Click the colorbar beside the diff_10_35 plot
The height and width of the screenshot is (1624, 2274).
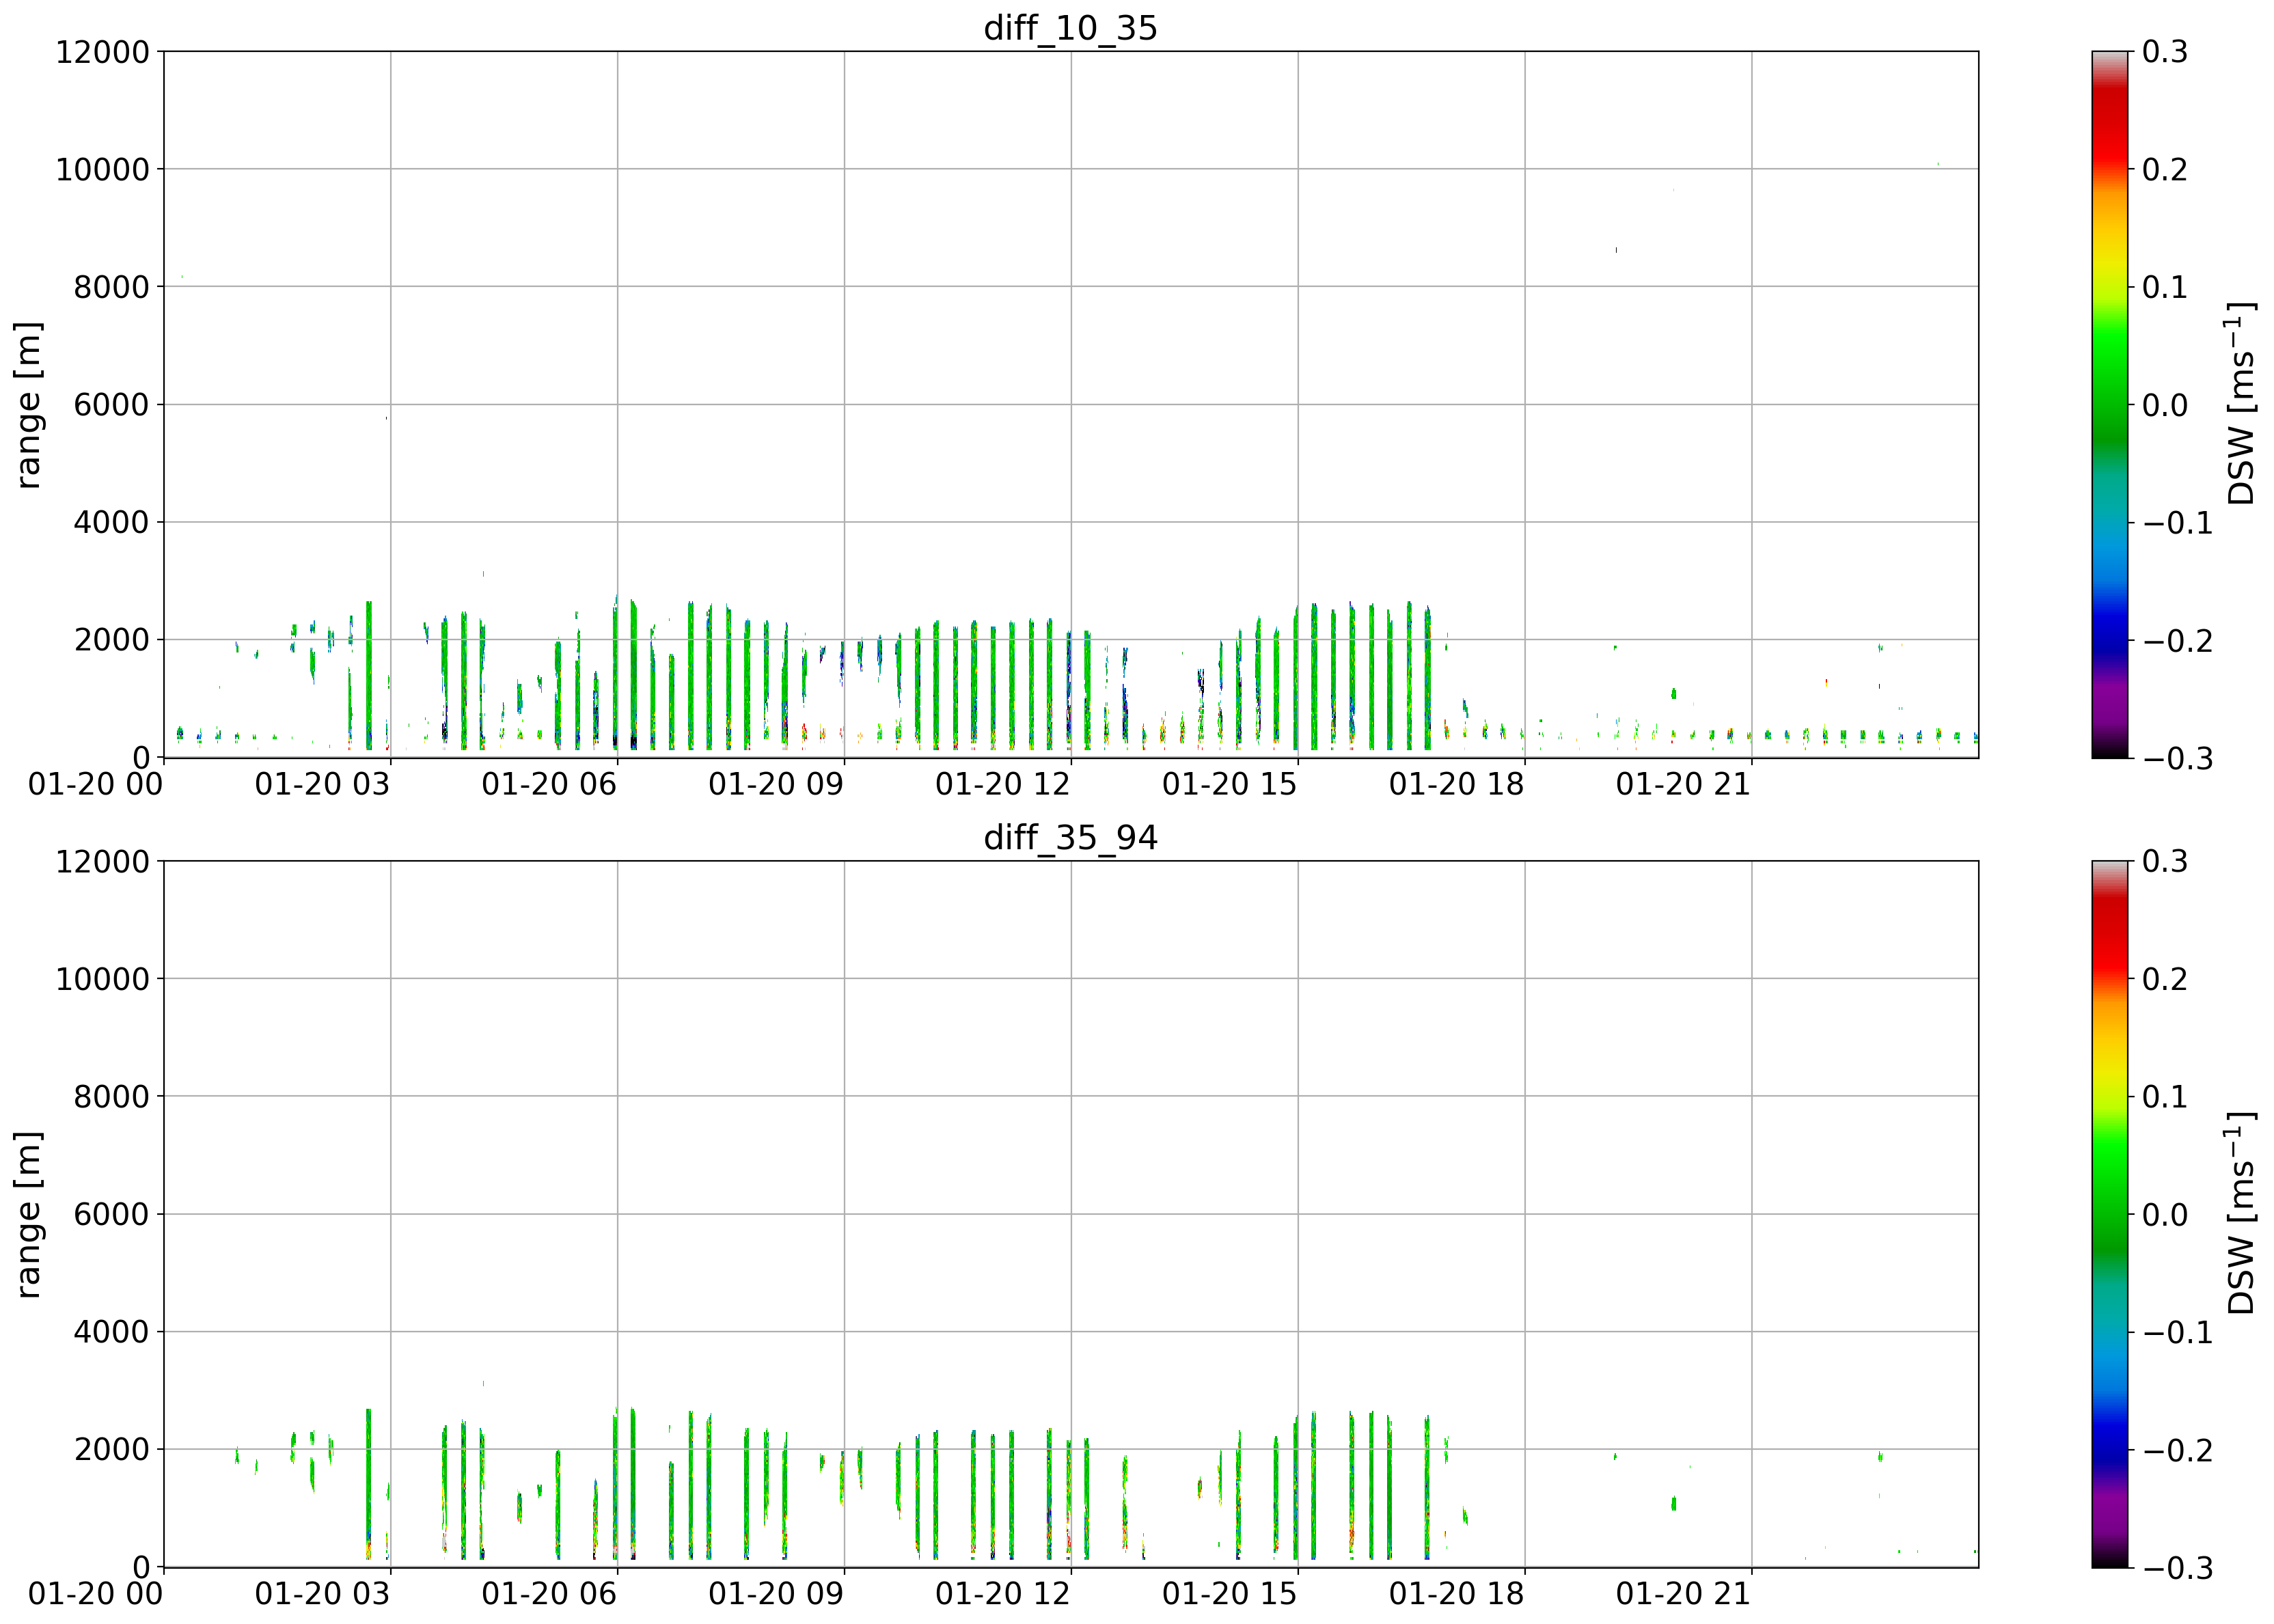click(x=2109, y=404)
